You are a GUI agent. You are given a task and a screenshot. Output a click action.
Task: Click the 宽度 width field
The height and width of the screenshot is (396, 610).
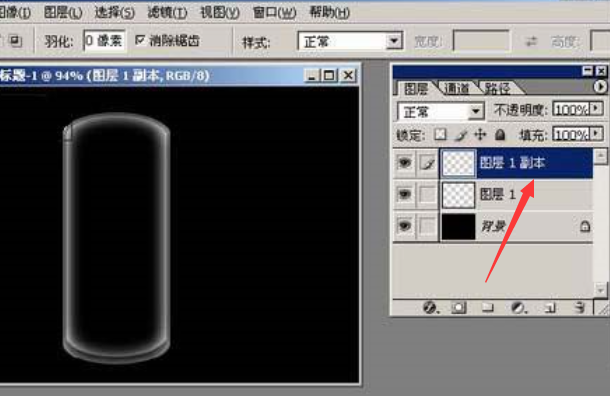[481, 41]
